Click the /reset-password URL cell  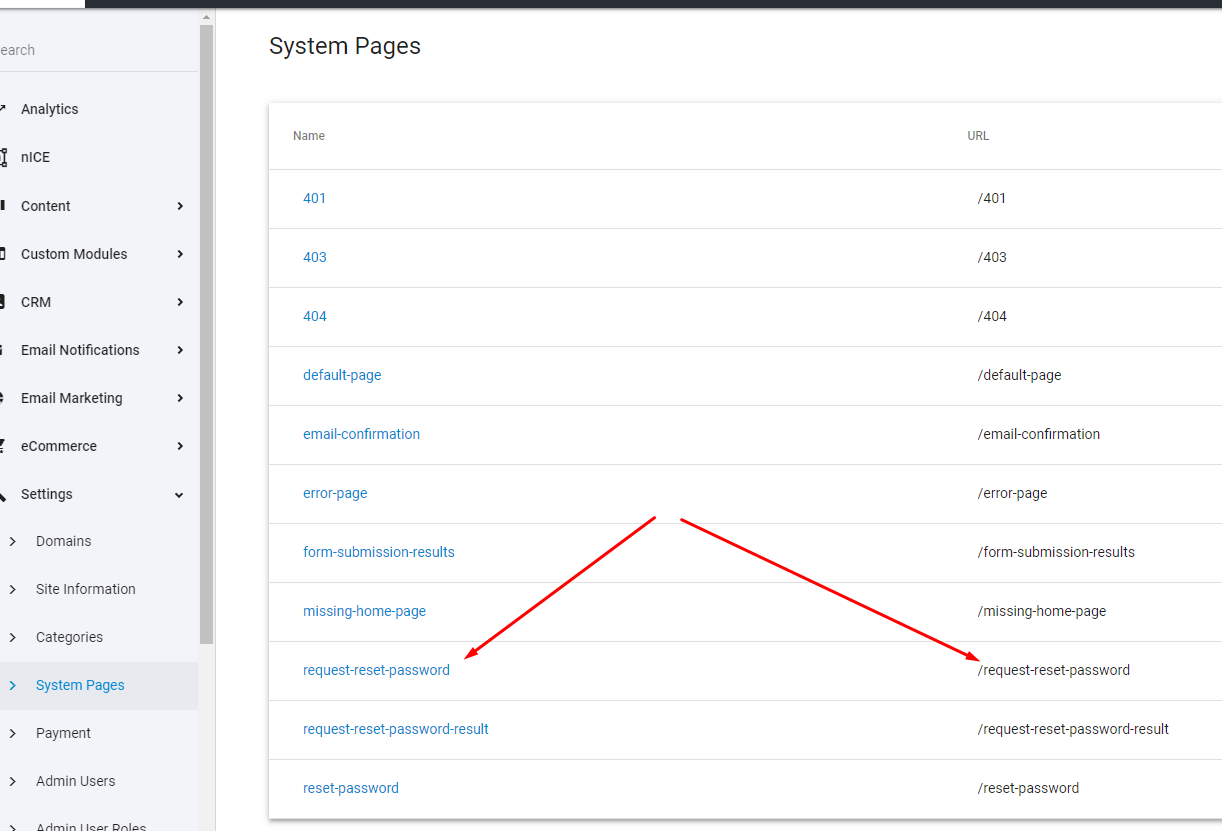tap(1029, 788)
